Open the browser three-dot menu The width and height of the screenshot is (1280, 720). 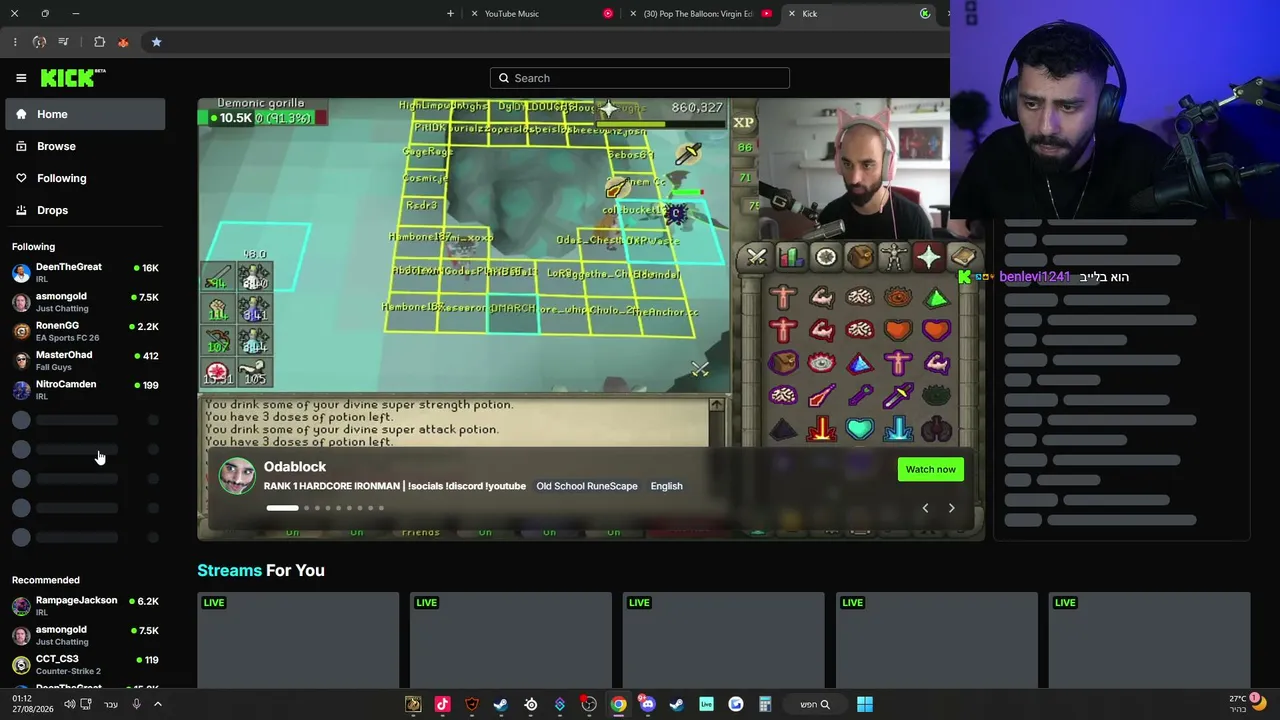coord(15,42)
